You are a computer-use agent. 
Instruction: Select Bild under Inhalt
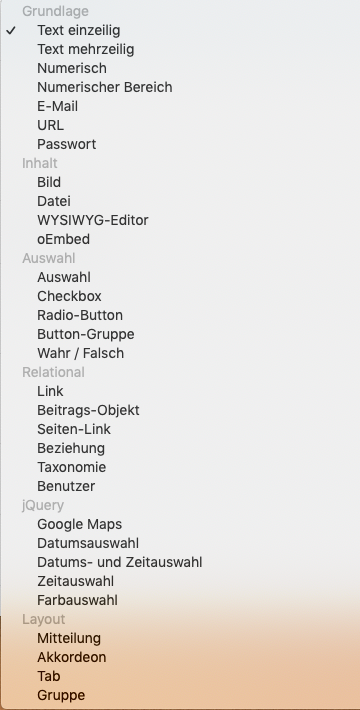pyautogui.click(x=180, y=182)
